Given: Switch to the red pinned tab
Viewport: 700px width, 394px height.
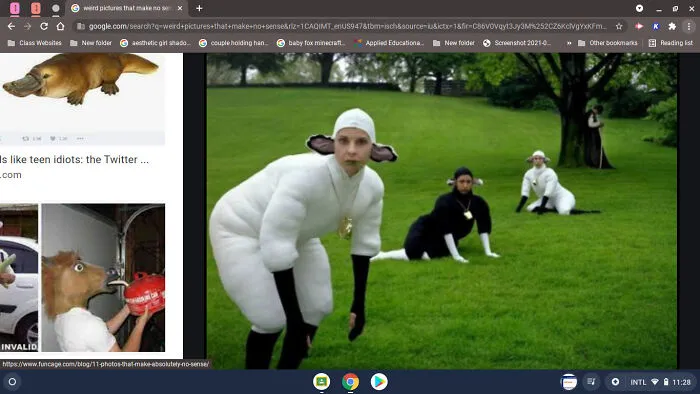Looking at the screenshot, I should (36, 8).
